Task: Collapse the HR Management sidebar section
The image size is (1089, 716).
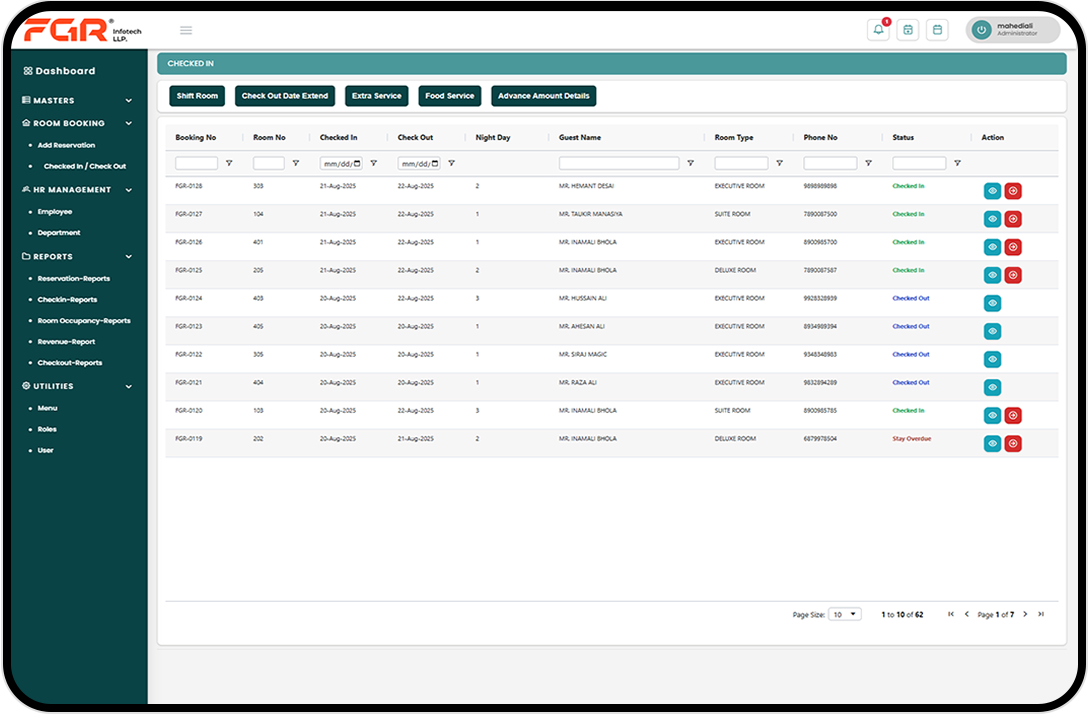Action: (x=128, y=190)
